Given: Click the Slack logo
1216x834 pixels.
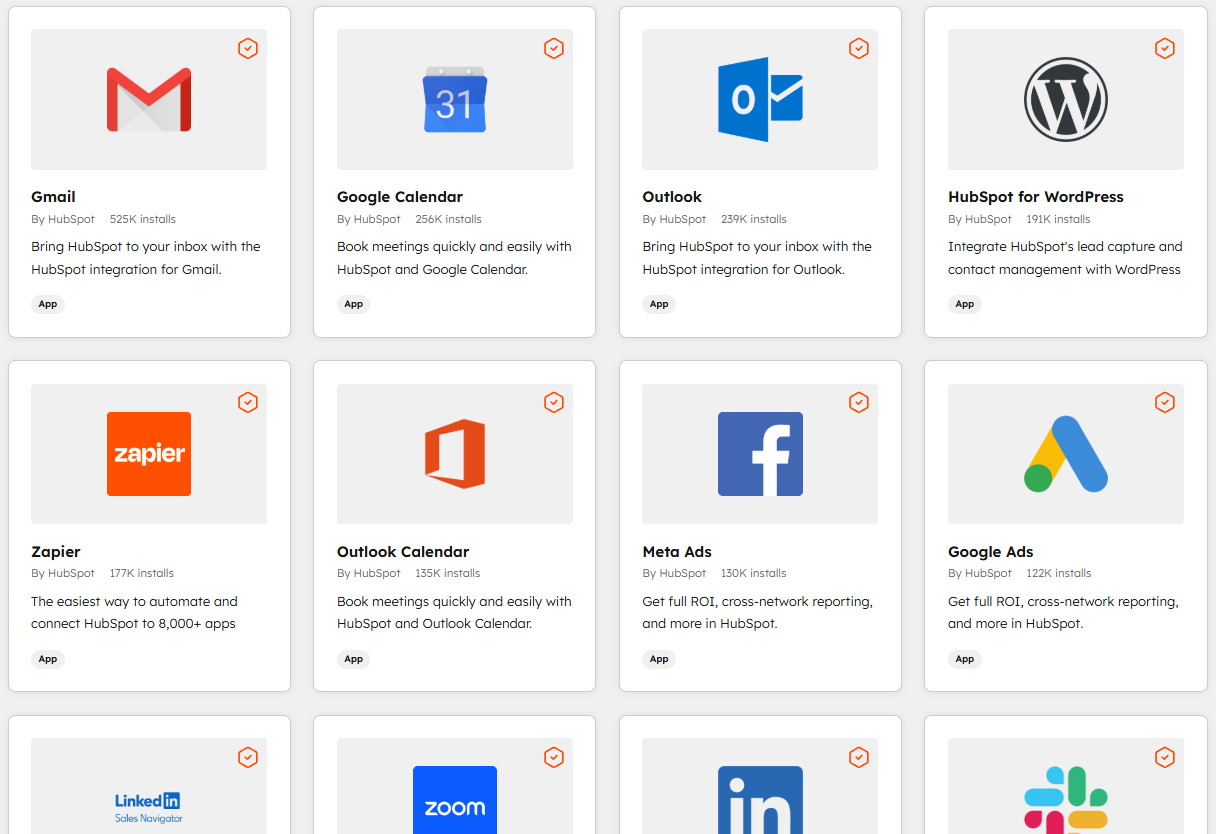Looking at the screenshot, I should click(1066, 800).
